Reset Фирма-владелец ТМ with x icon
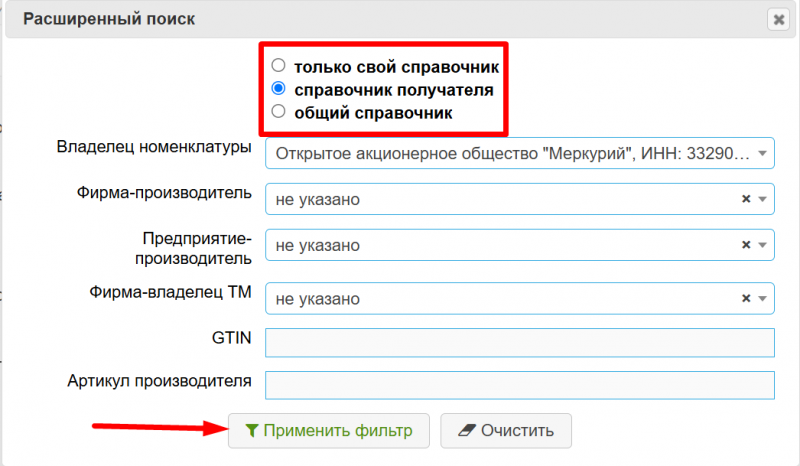 click(746, 298)
